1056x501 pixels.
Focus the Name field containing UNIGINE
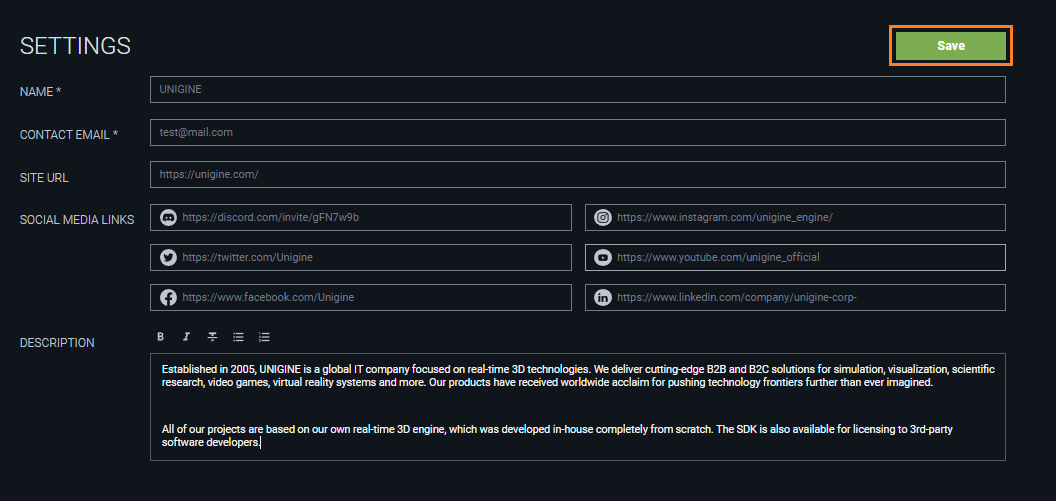click(578, 90)
